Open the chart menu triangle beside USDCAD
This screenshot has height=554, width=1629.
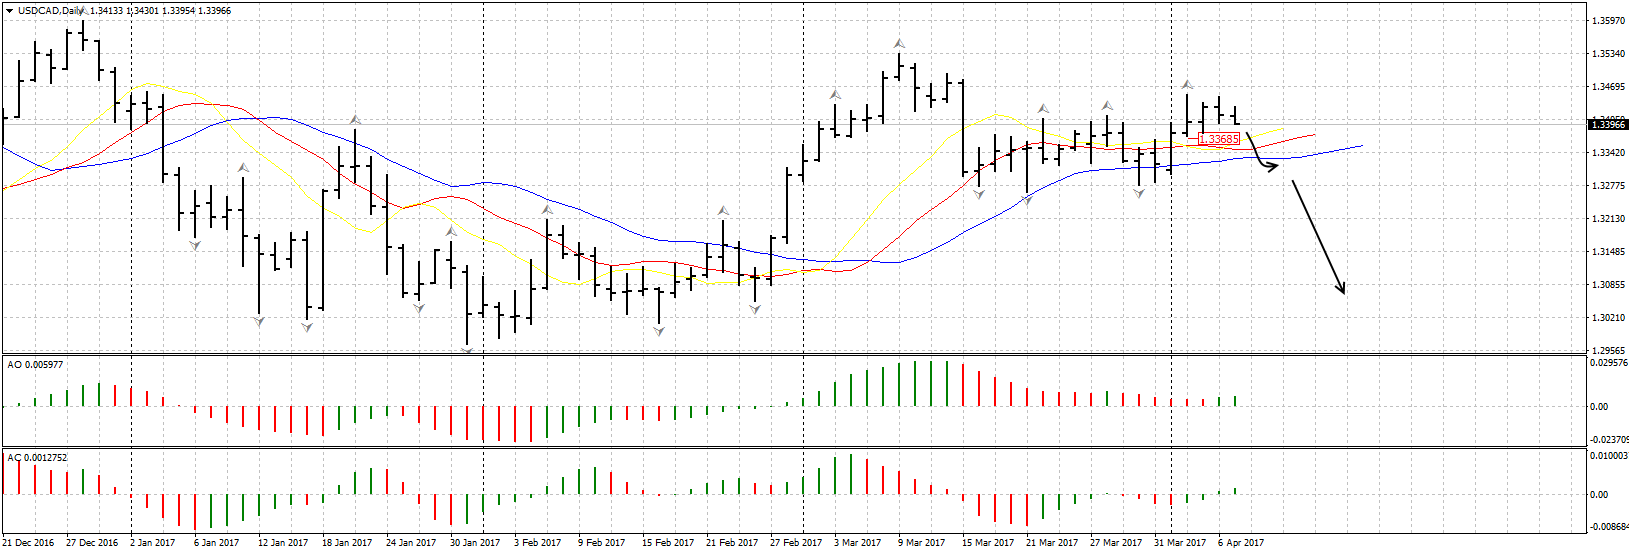9,10
